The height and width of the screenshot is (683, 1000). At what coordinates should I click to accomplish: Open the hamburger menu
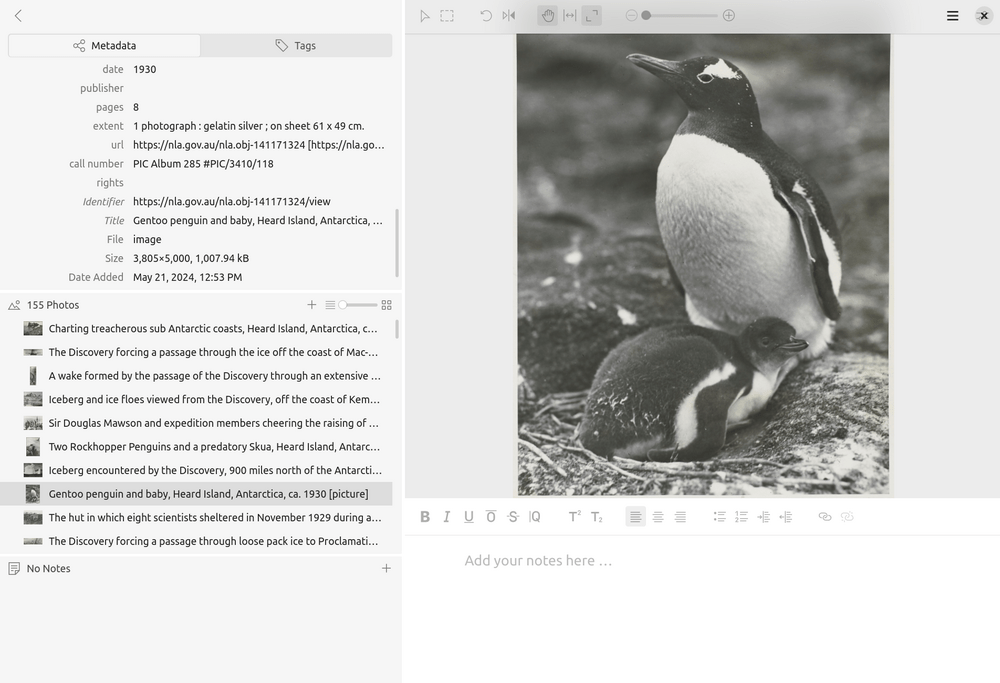click(x=952, y=16)
